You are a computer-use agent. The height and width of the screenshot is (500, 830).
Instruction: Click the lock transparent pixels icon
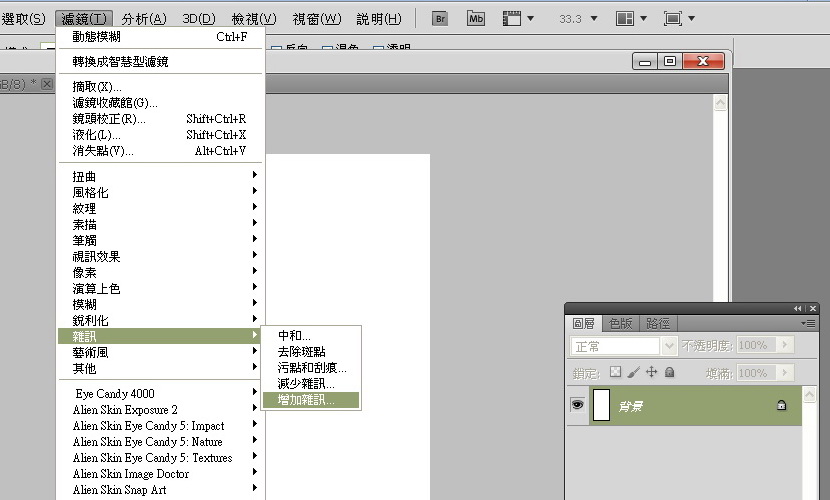(615, 372)
